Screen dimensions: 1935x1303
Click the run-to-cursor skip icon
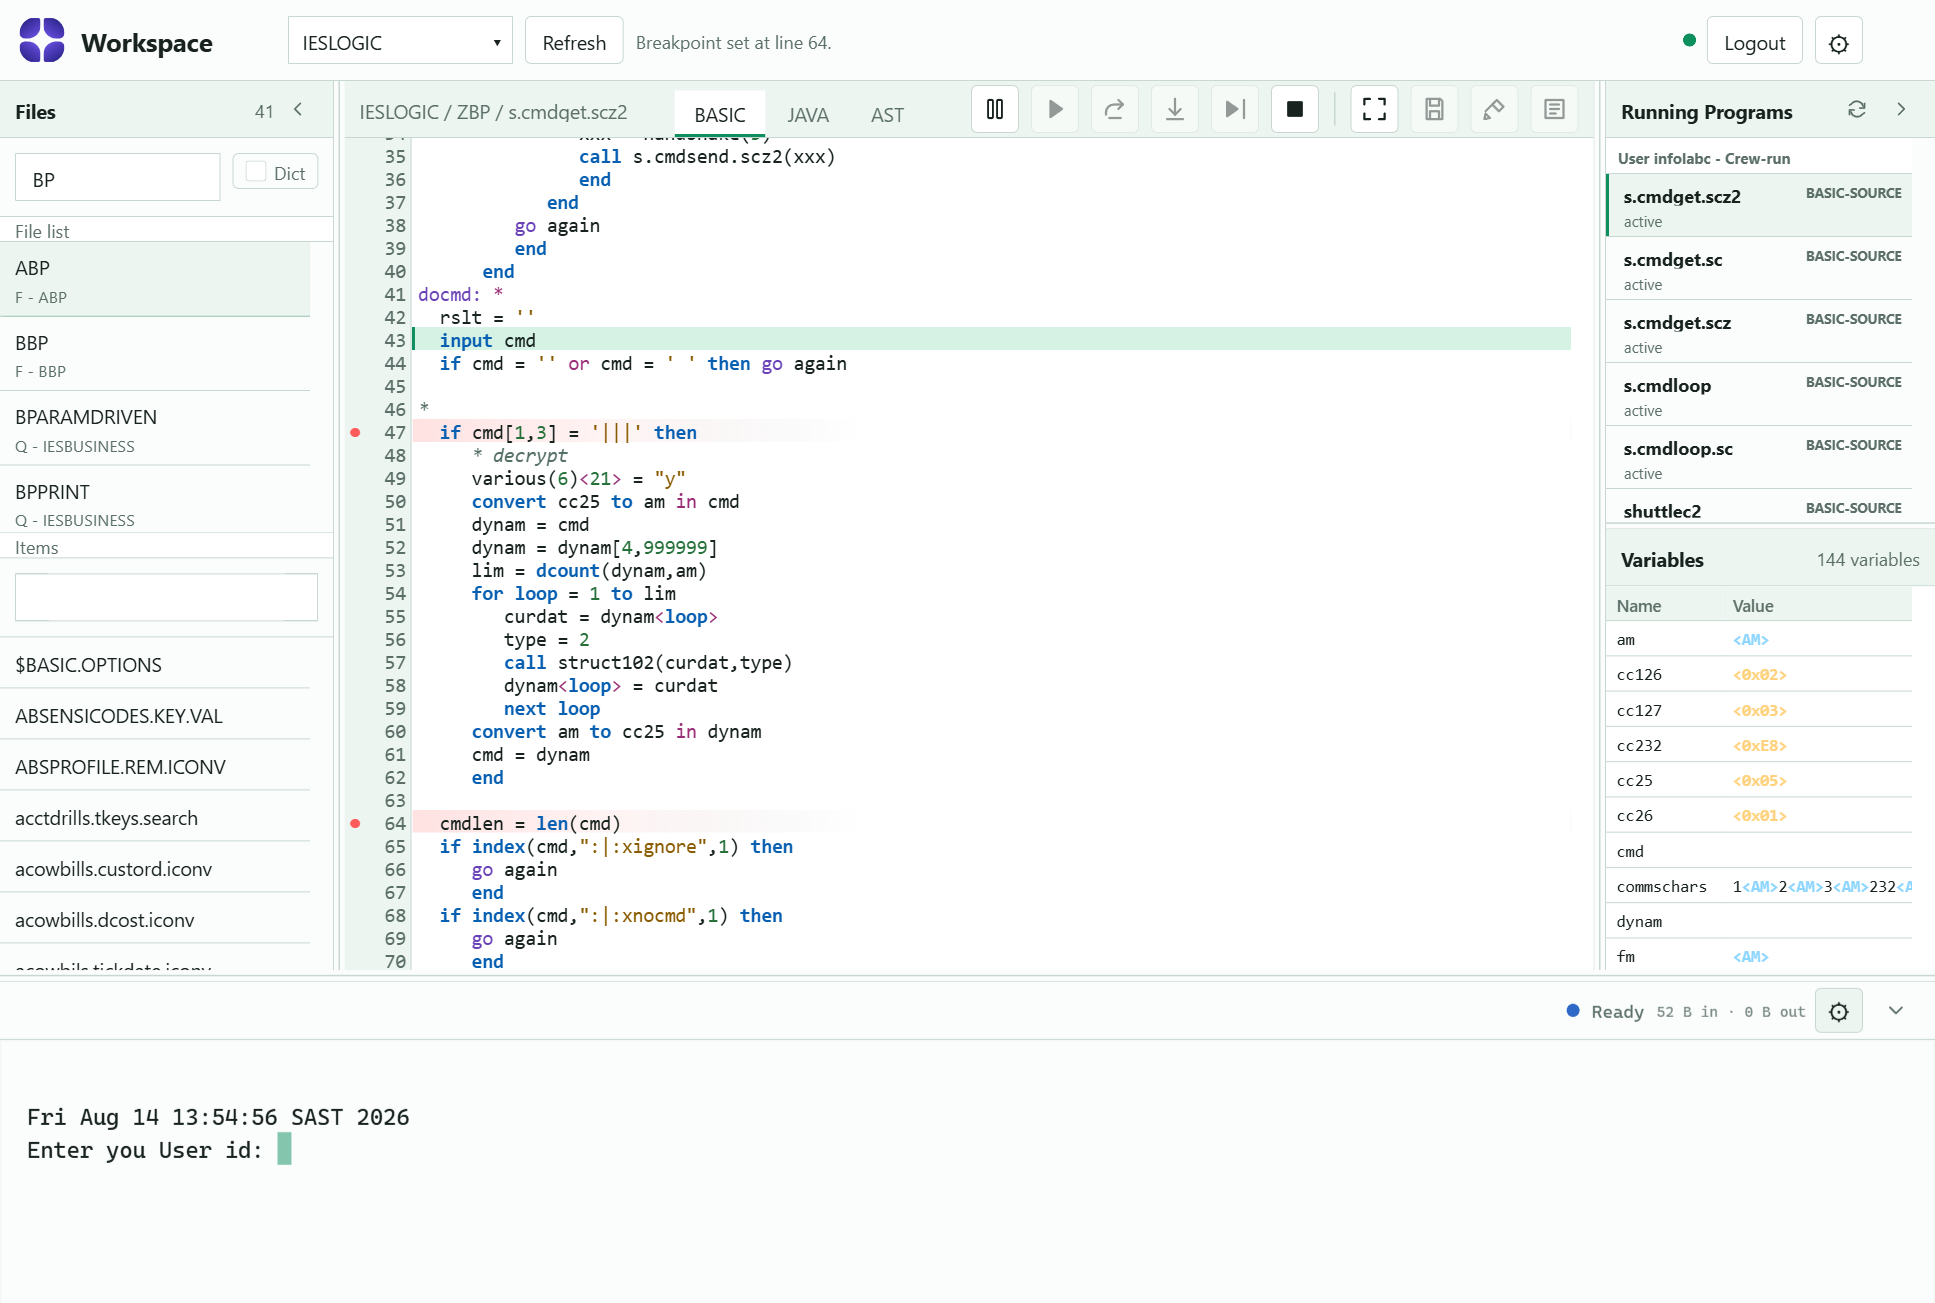pos(1235,109)
